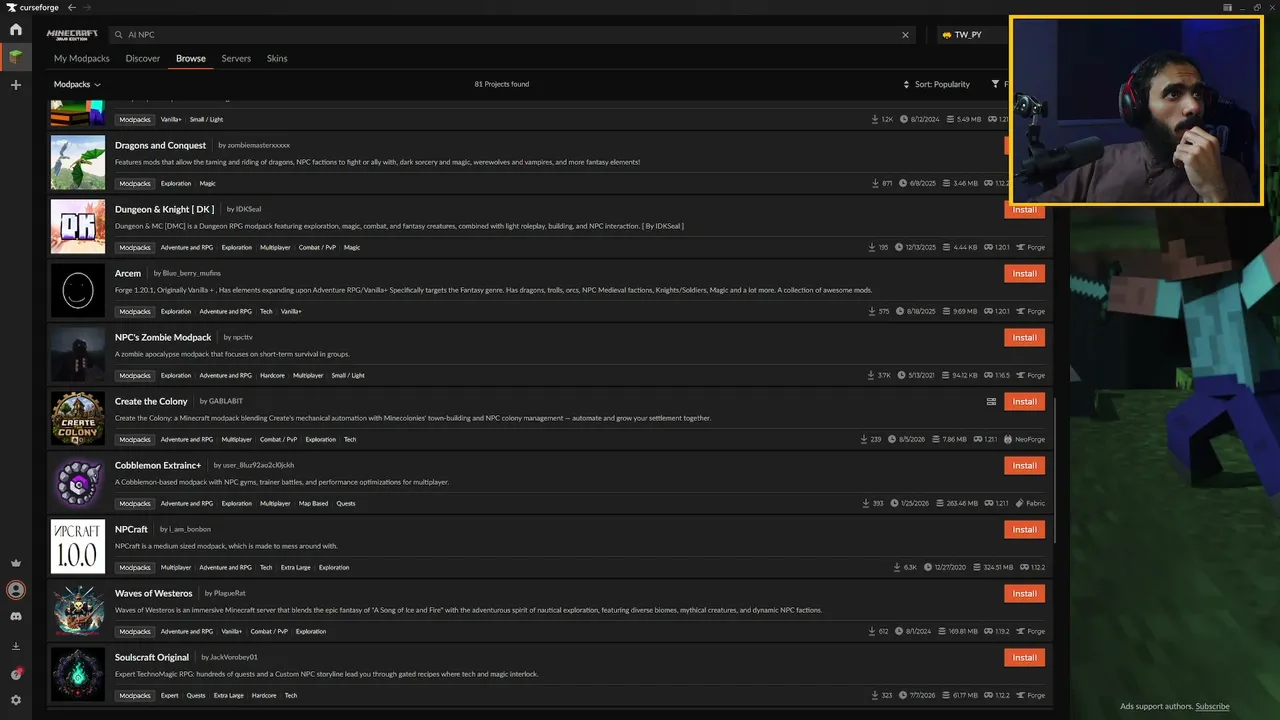Open author link GABLABIT

(x=226, y=402)
